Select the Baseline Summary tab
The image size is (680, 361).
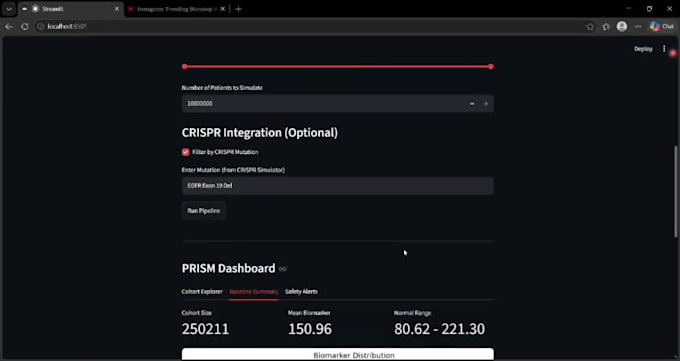point(254,292)
